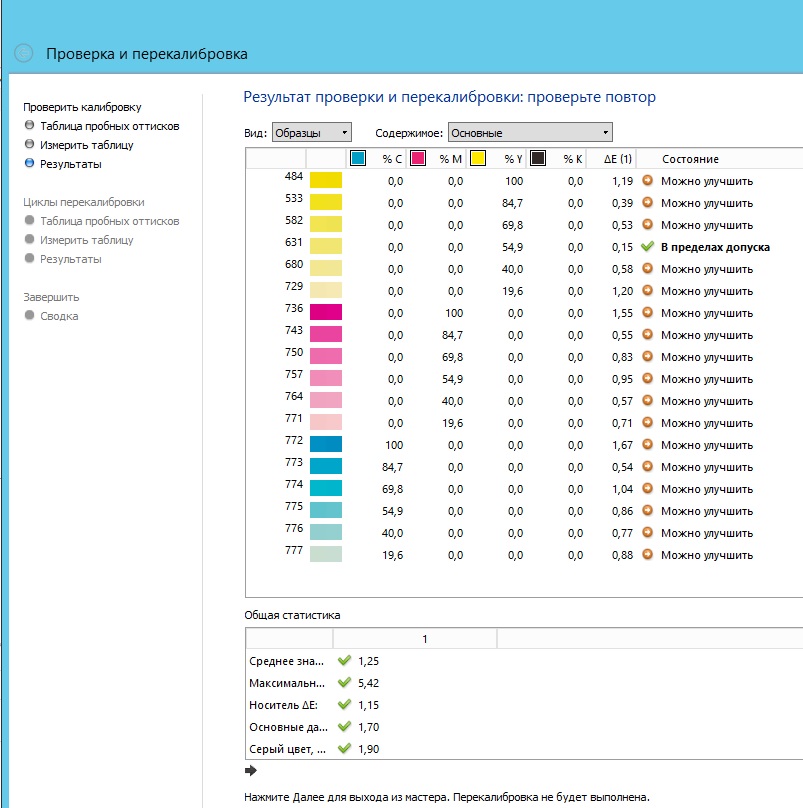Click green checkmark next to value 5,42
The height and width of the screenshot is (808, 803).
(345, 683)
